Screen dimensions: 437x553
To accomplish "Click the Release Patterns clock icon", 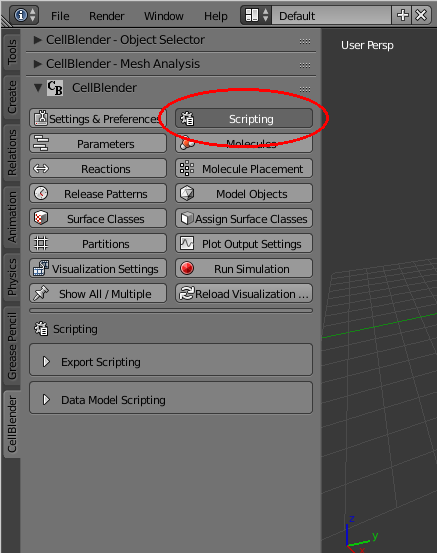I will click(x=41, y=193).
